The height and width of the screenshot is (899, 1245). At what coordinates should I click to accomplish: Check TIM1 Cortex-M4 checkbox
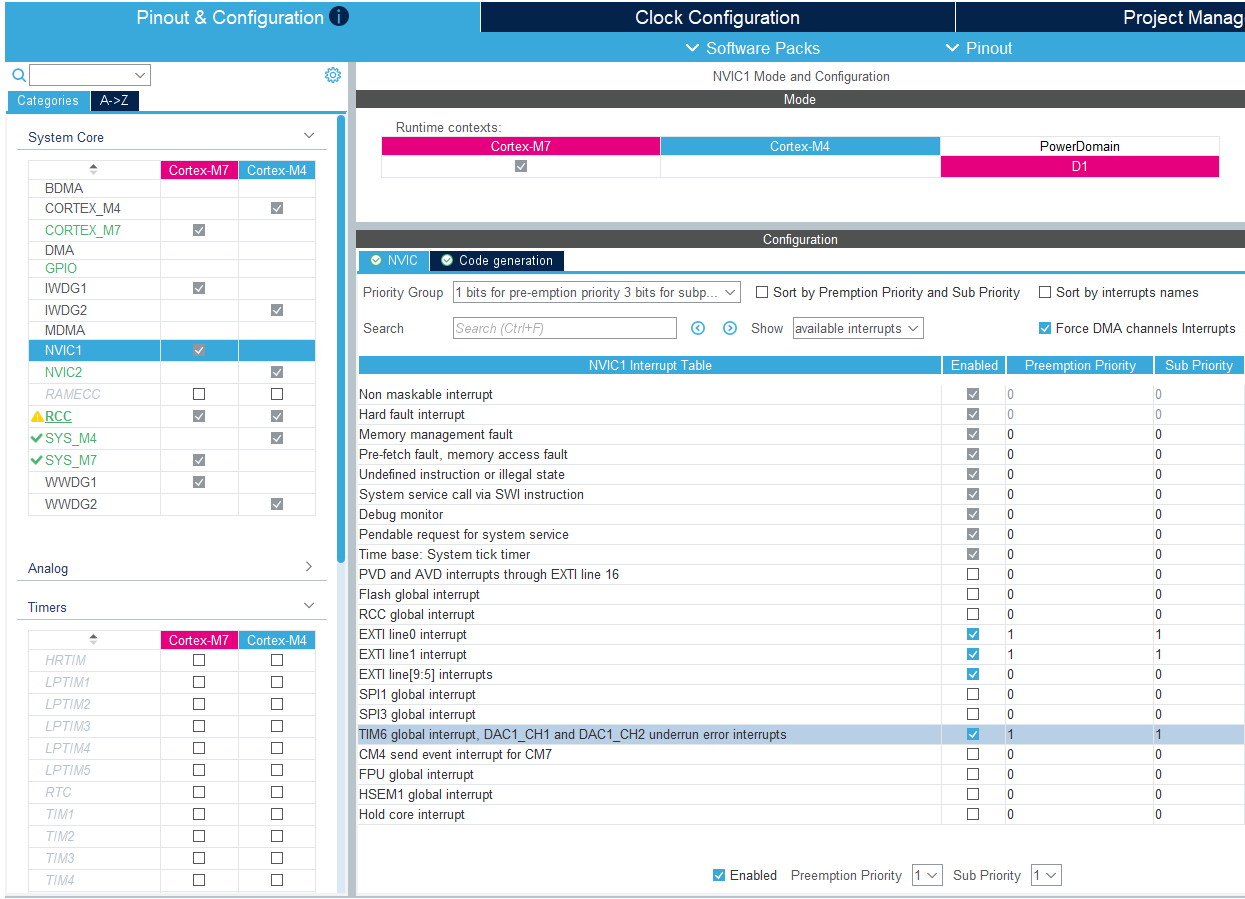(277, 814)
